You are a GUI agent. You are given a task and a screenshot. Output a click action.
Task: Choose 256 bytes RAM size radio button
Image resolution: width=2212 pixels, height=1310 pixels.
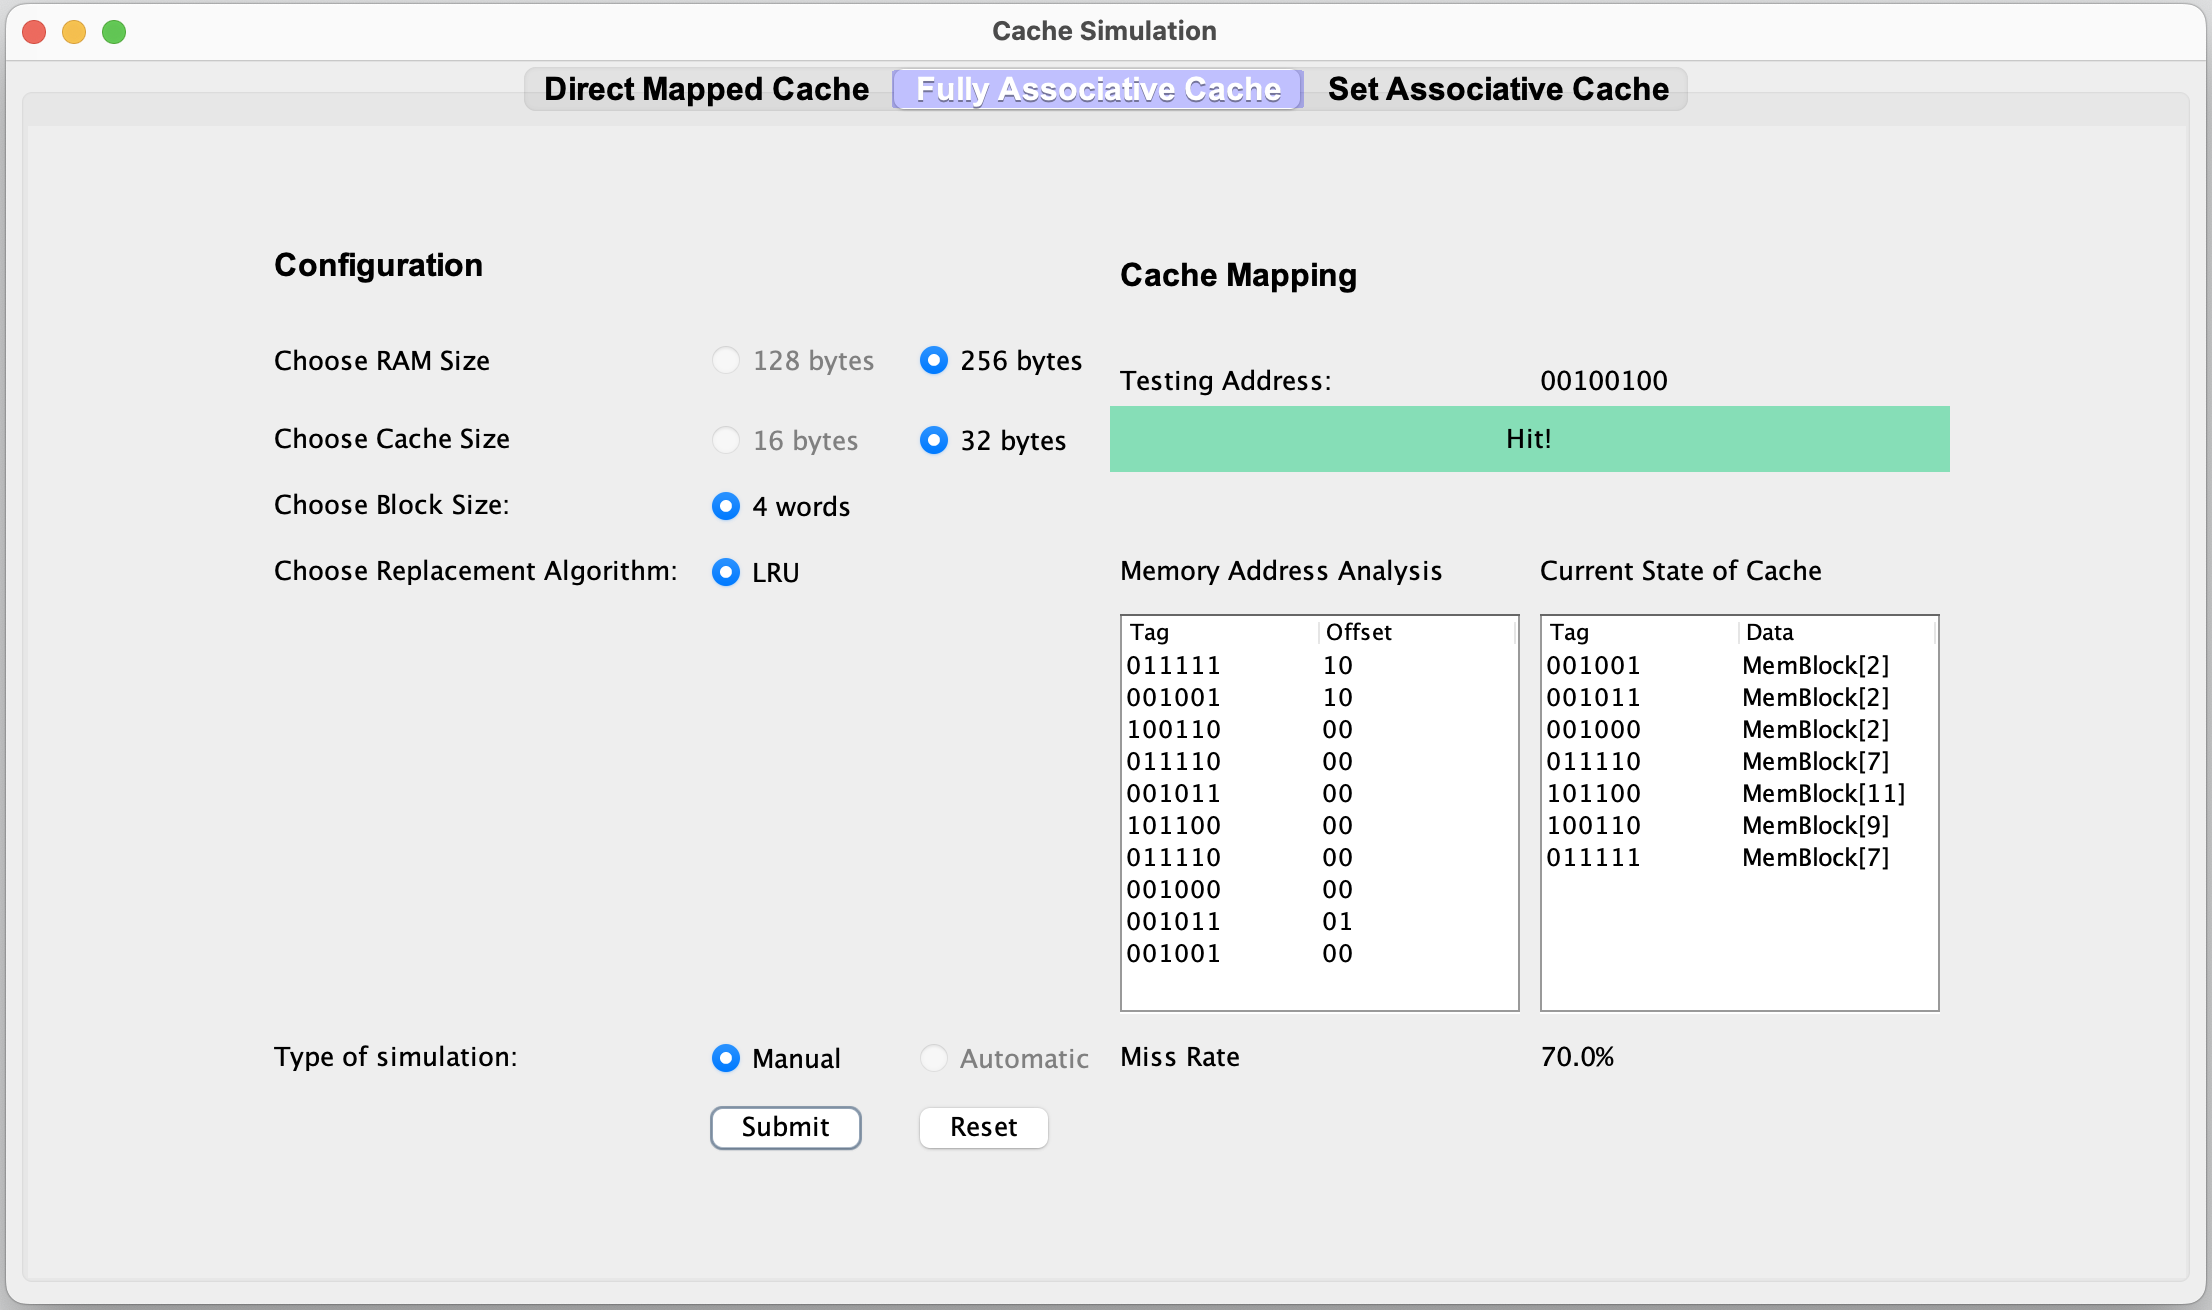point(934,360)
